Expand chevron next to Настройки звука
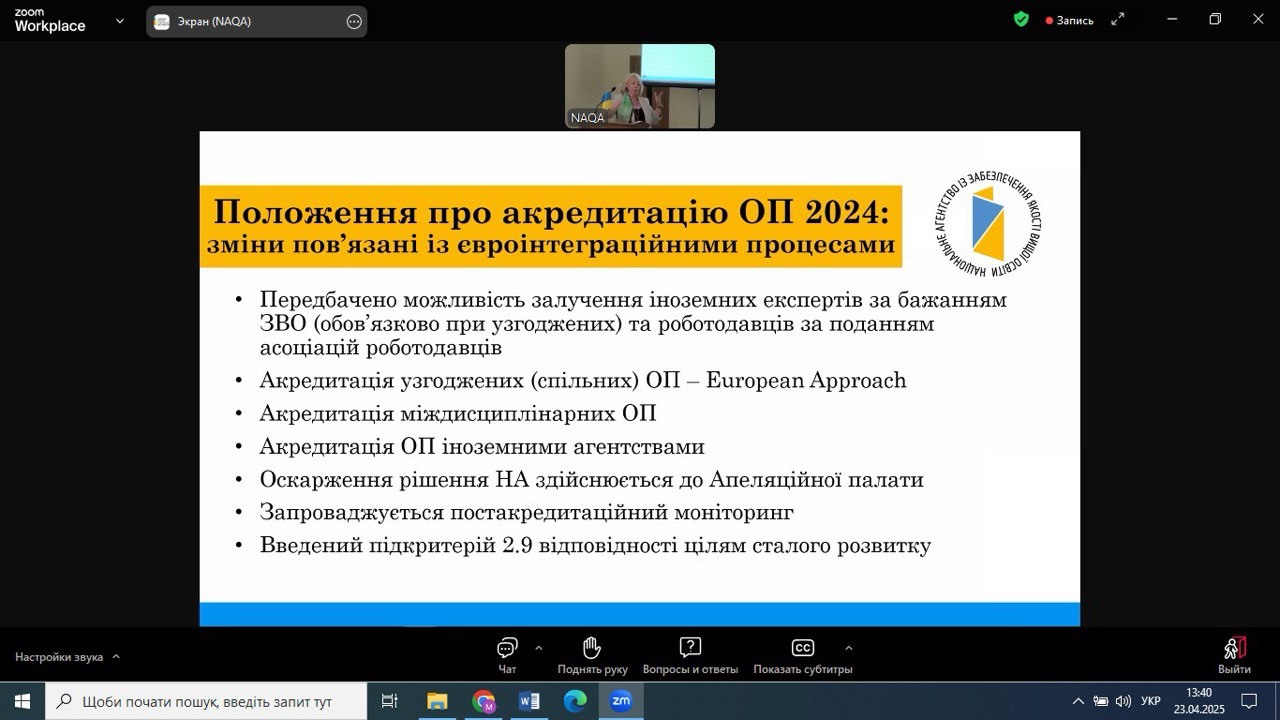Screen dimensions: 1280x720 coord(116,657)
